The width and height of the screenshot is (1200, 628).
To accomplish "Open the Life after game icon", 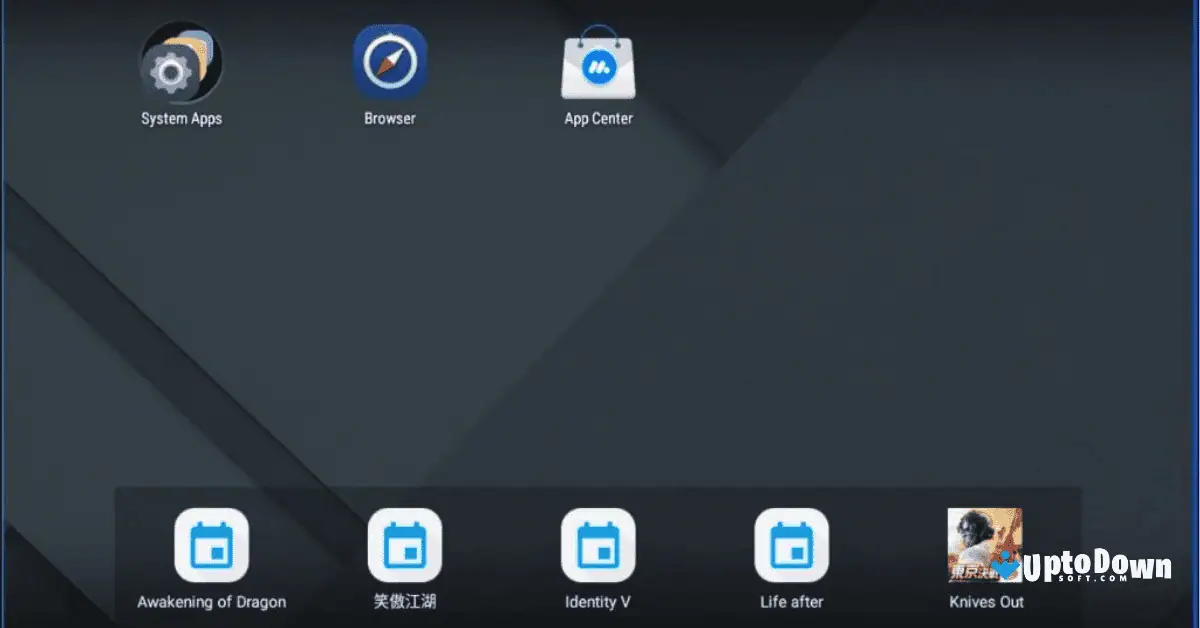I will pos(791,545).
